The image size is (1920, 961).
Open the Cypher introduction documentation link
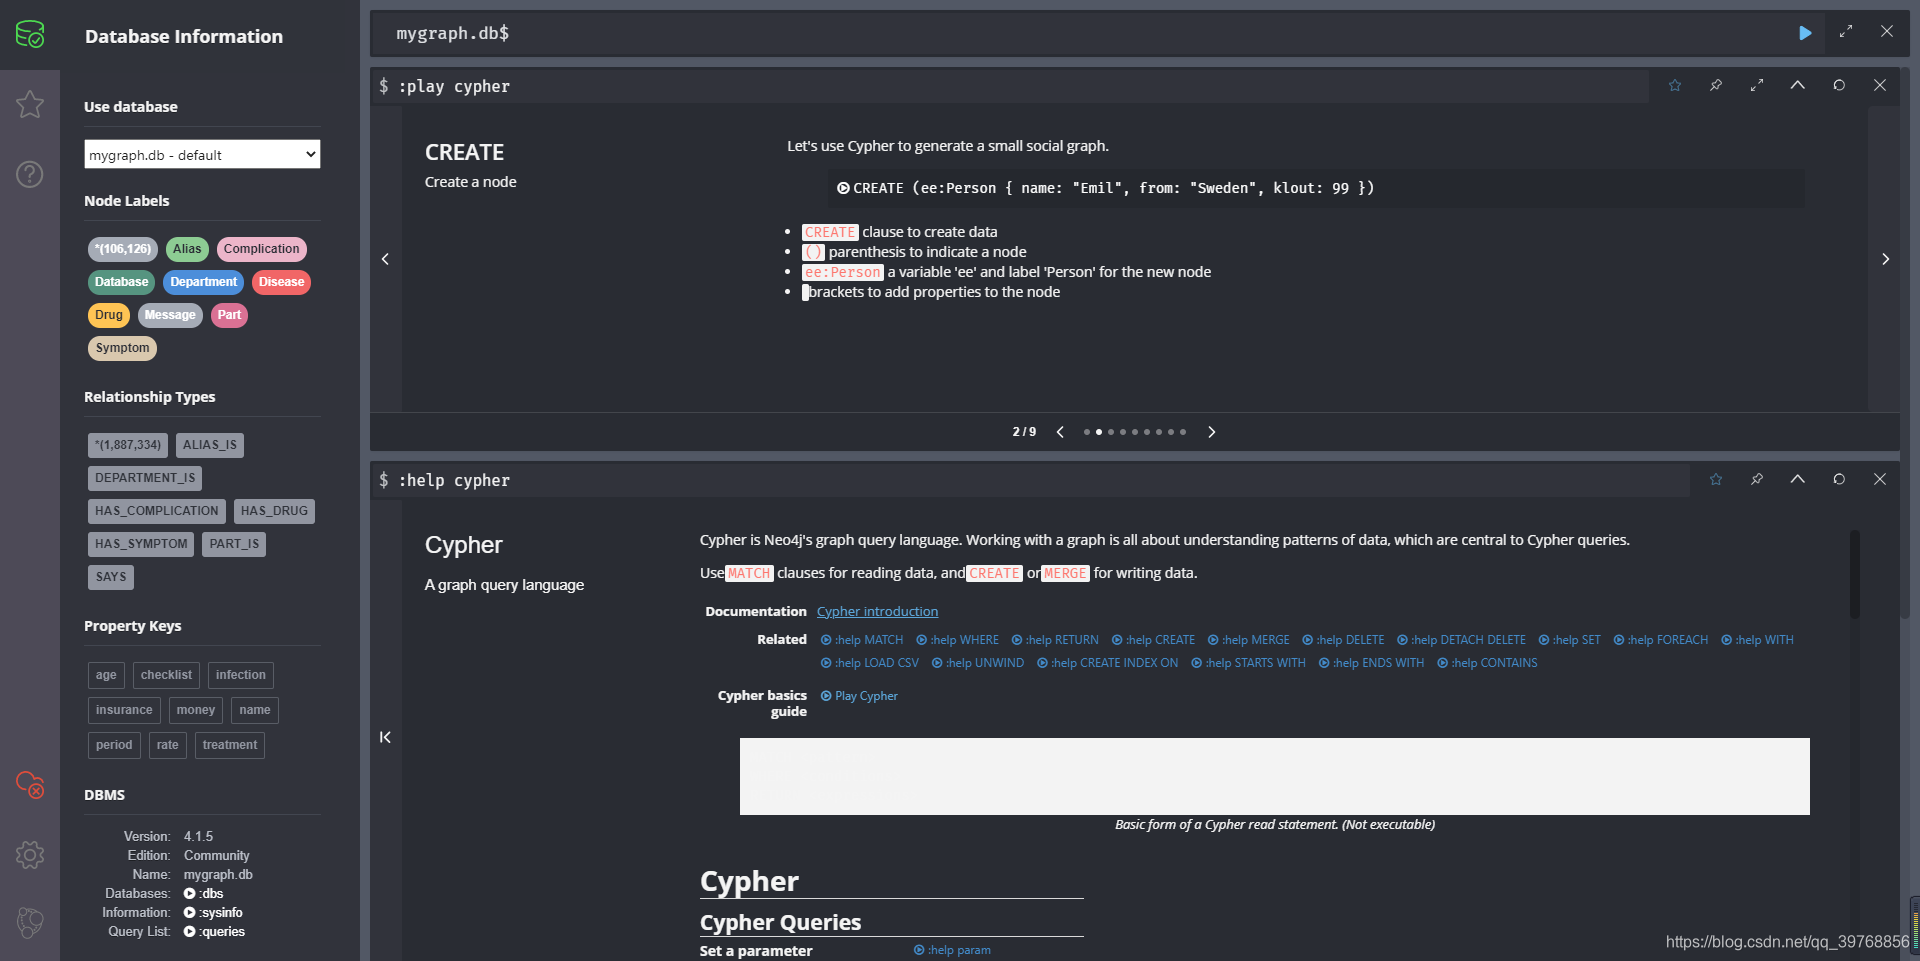tap(877, 611)
